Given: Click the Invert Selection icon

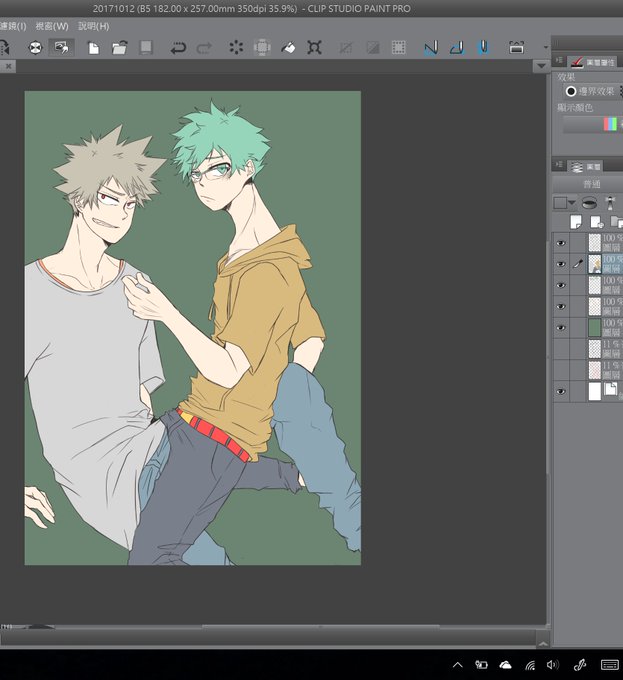Looking at the screenshot, I should click(372, 48).
